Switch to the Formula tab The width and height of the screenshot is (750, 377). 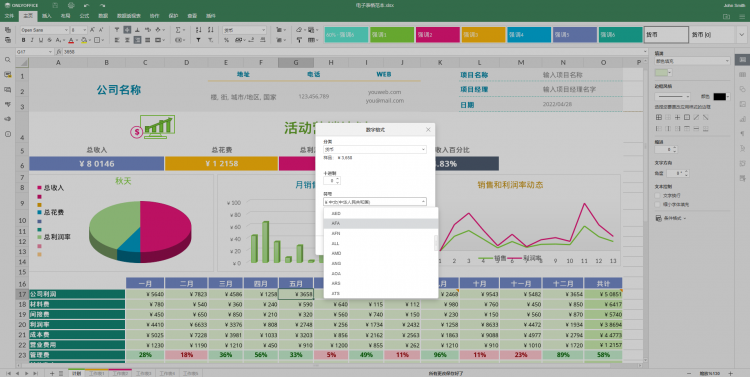point(84,16)
